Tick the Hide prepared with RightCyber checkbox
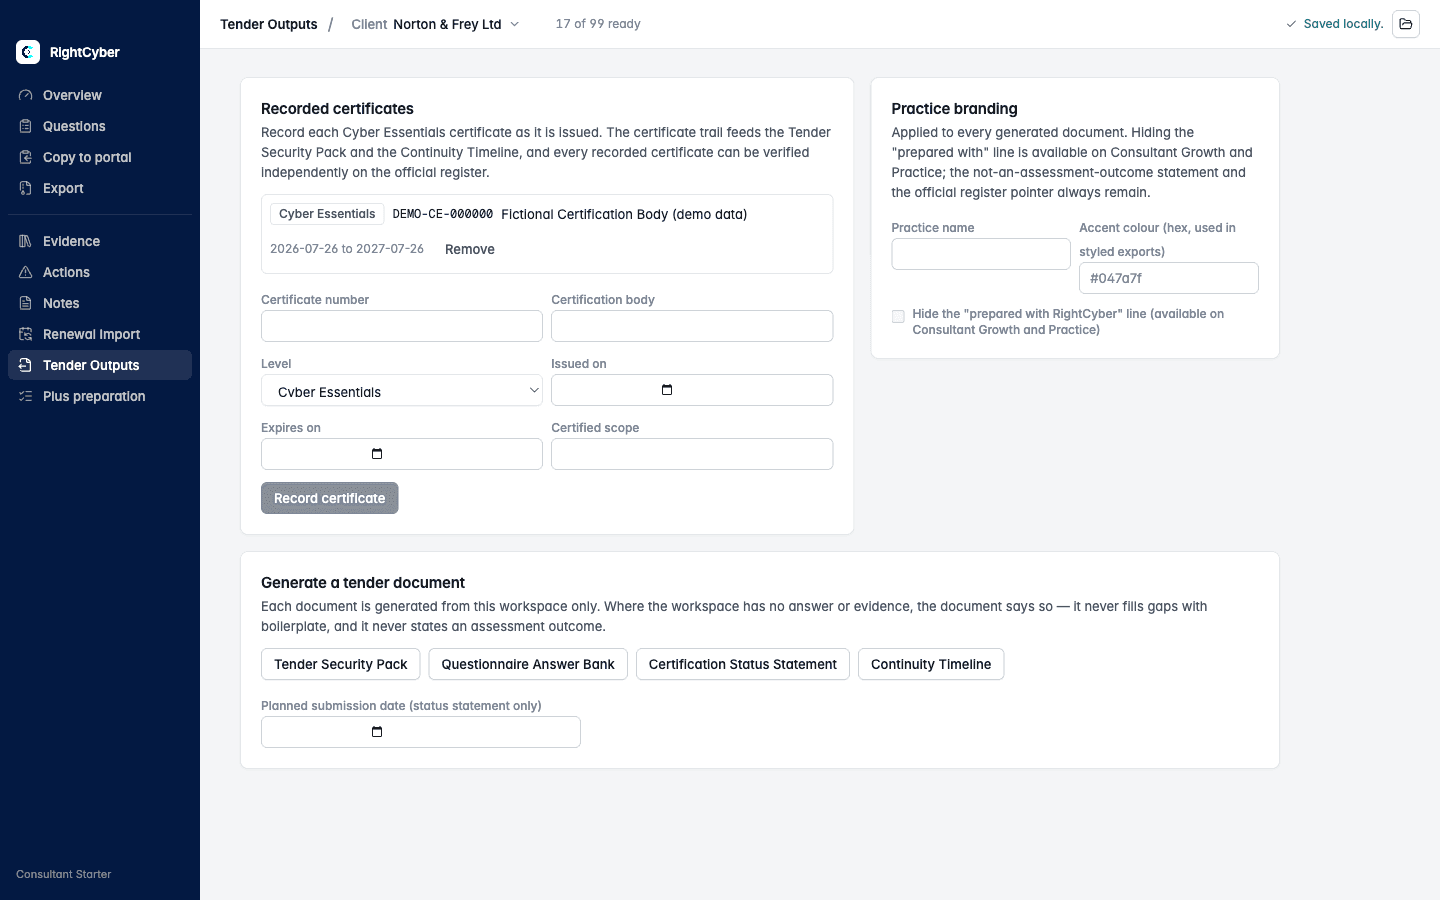 pyautogui.click(x=898, y=316)
